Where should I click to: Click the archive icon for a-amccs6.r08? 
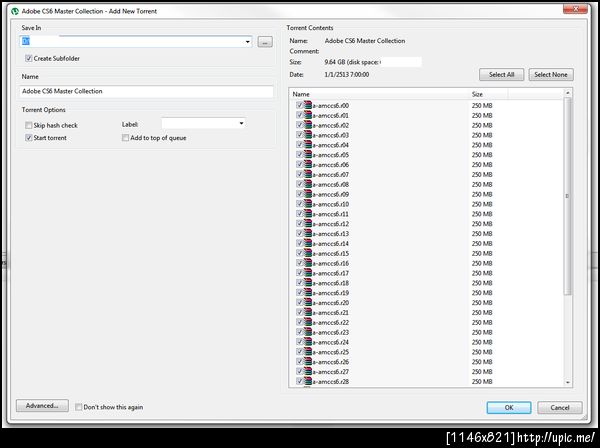point(308,184)
